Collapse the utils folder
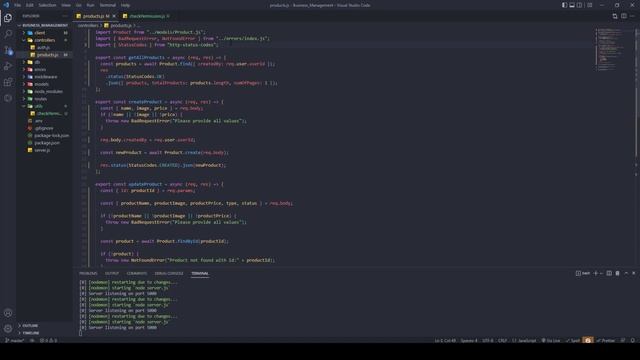 click(44, 106)
